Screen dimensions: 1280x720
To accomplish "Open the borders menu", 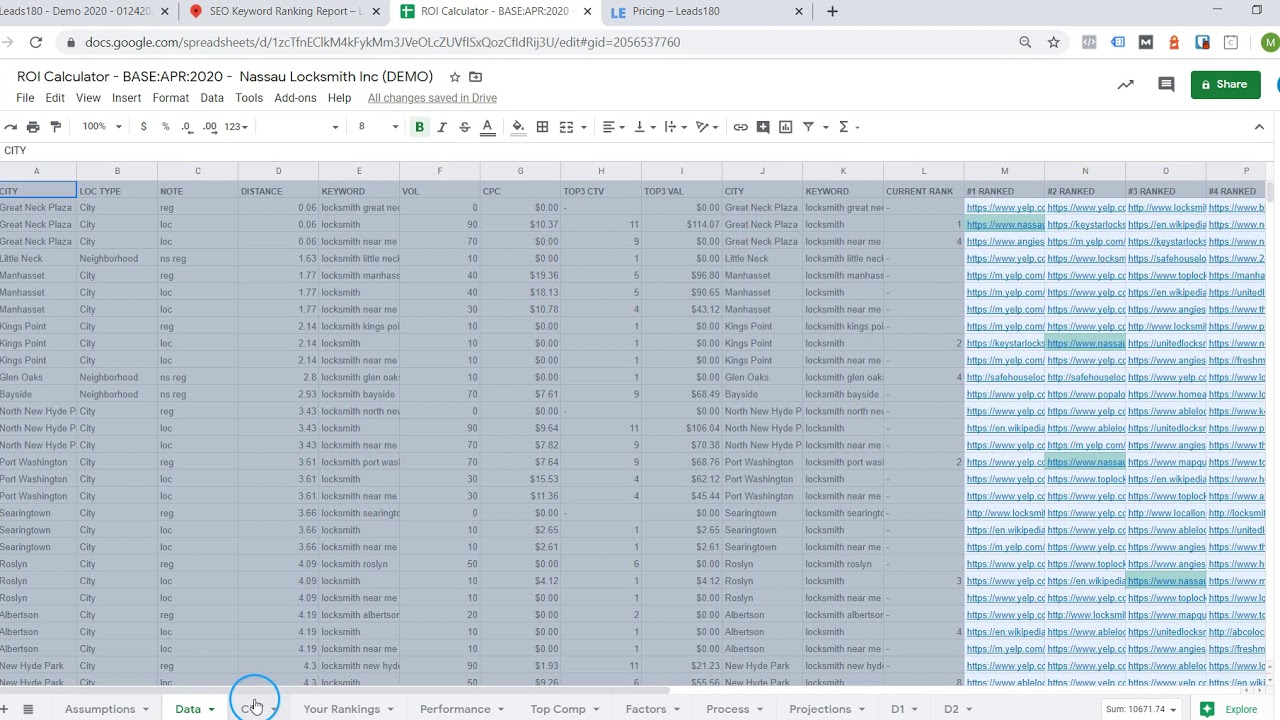I will click(x=542, y=127).
